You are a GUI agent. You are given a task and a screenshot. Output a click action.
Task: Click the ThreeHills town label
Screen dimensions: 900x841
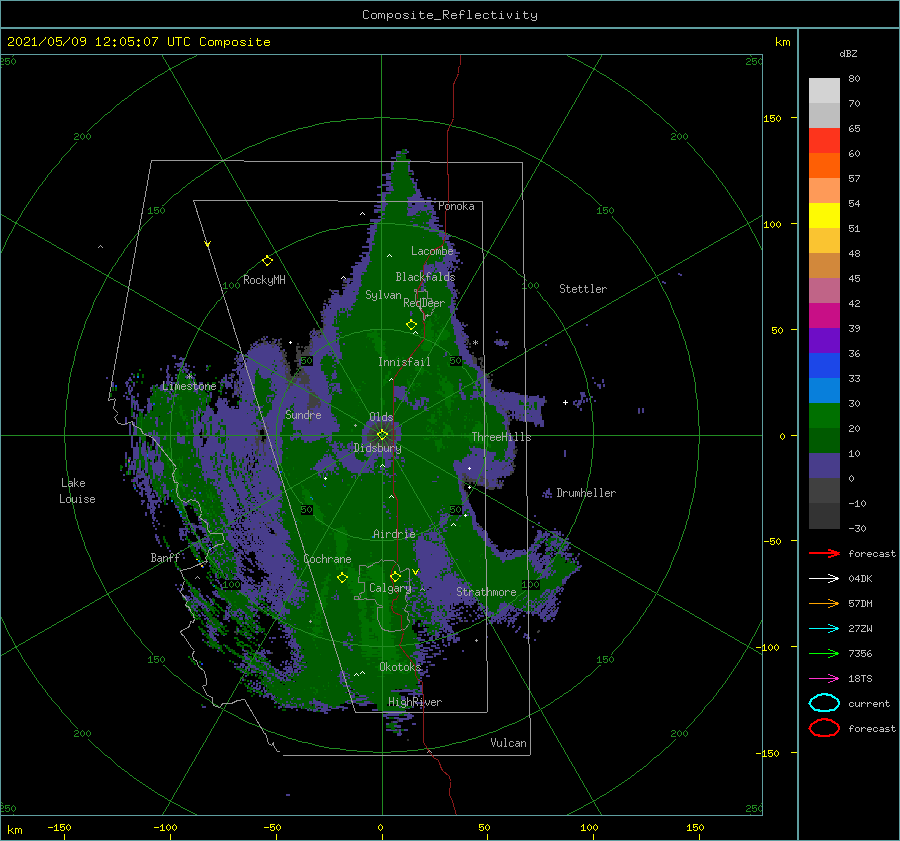pyautogui.click(x=501, y=437)
